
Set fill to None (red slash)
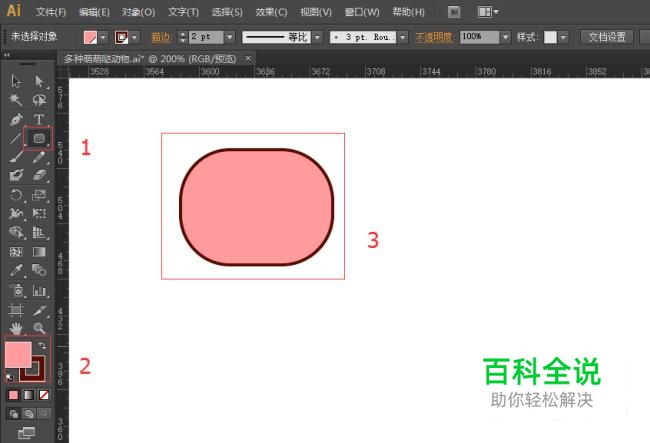[x=44, y=395]
